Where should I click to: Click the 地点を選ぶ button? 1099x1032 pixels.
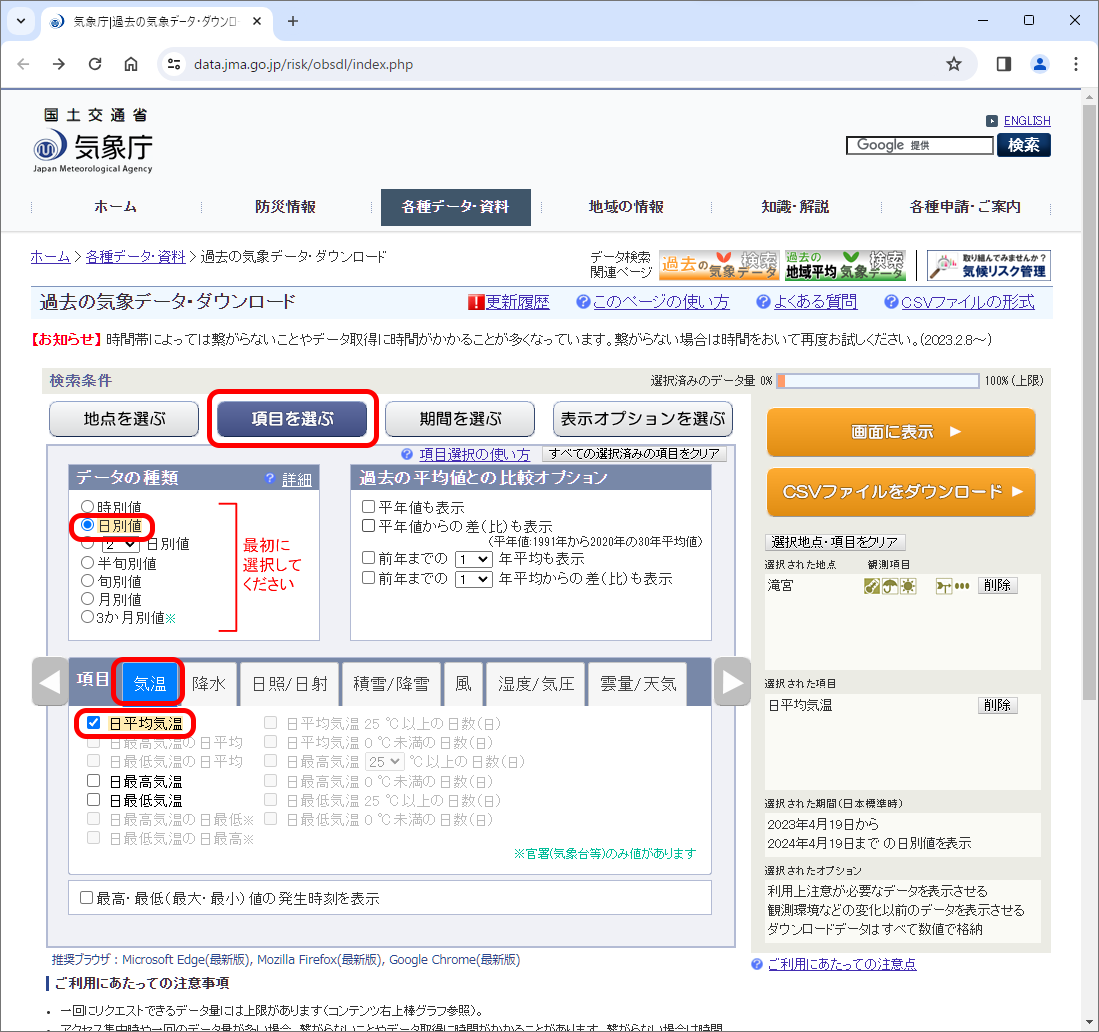(x=124, y=419)
